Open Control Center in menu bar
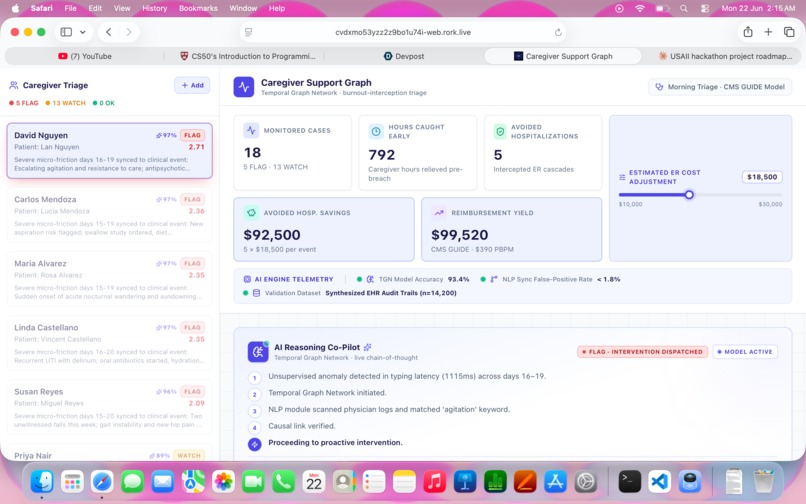 click(705, 8)
